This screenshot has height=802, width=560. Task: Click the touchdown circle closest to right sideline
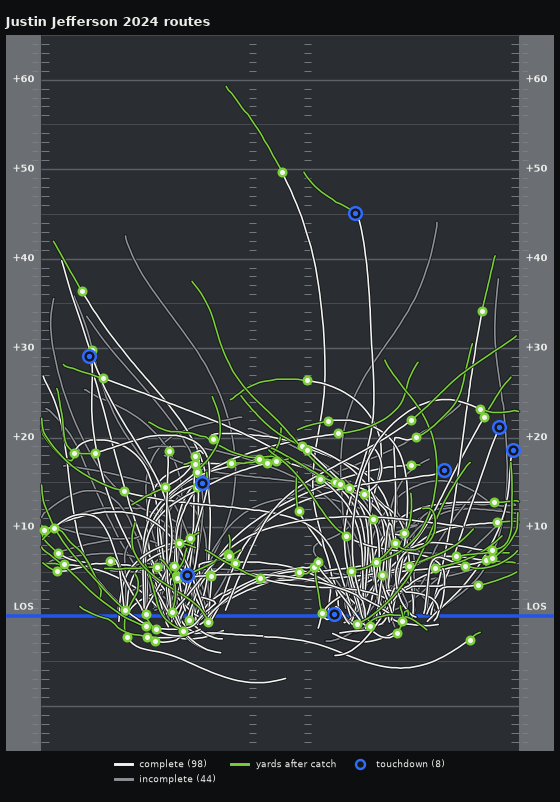coord(513,451)
